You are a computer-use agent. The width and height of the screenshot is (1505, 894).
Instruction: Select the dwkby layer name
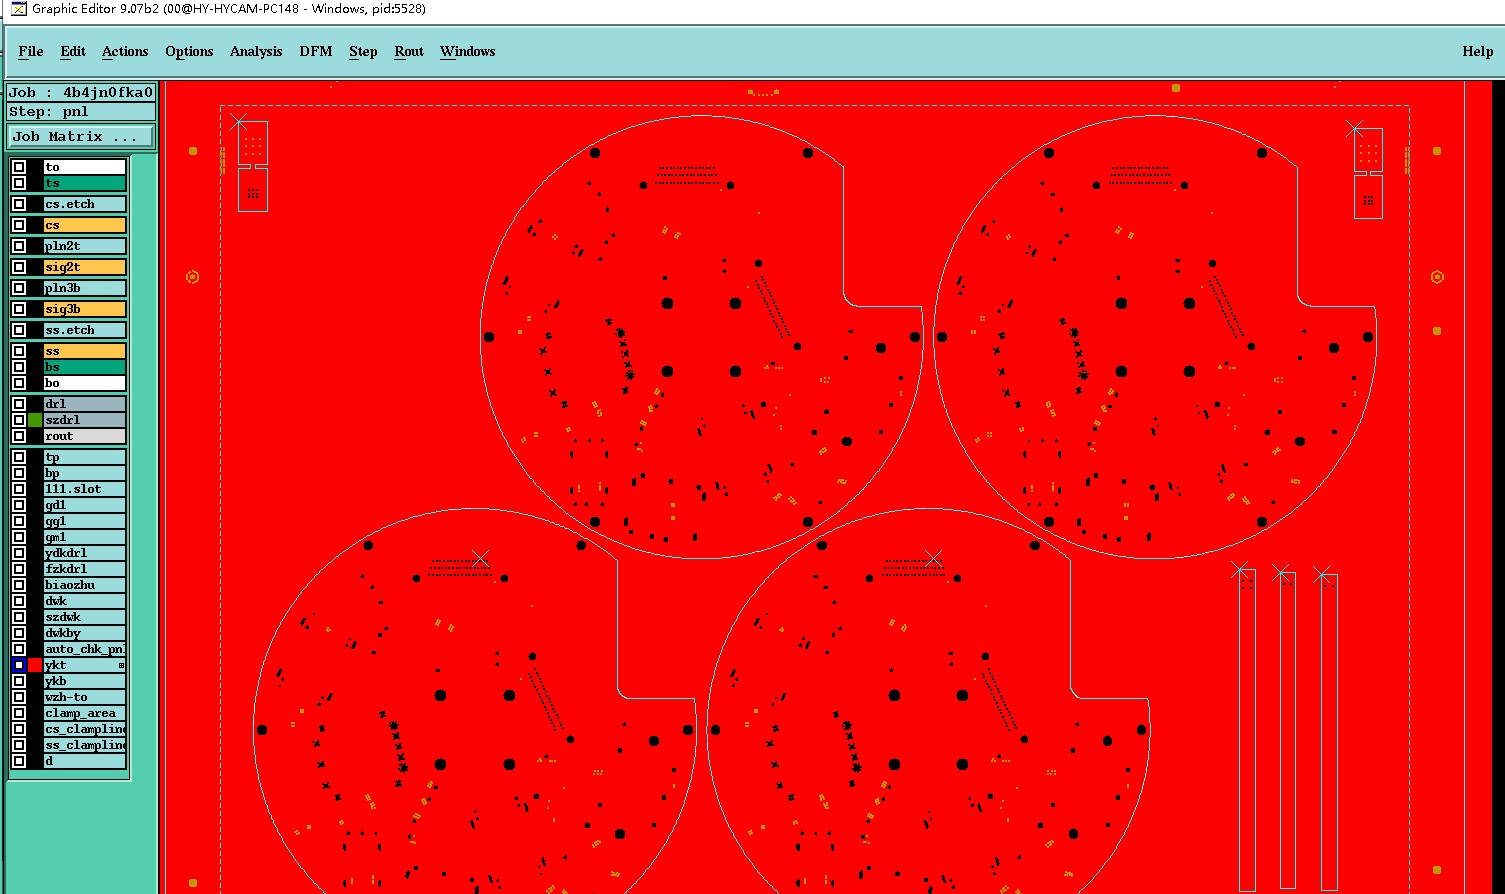click(85, 633)
